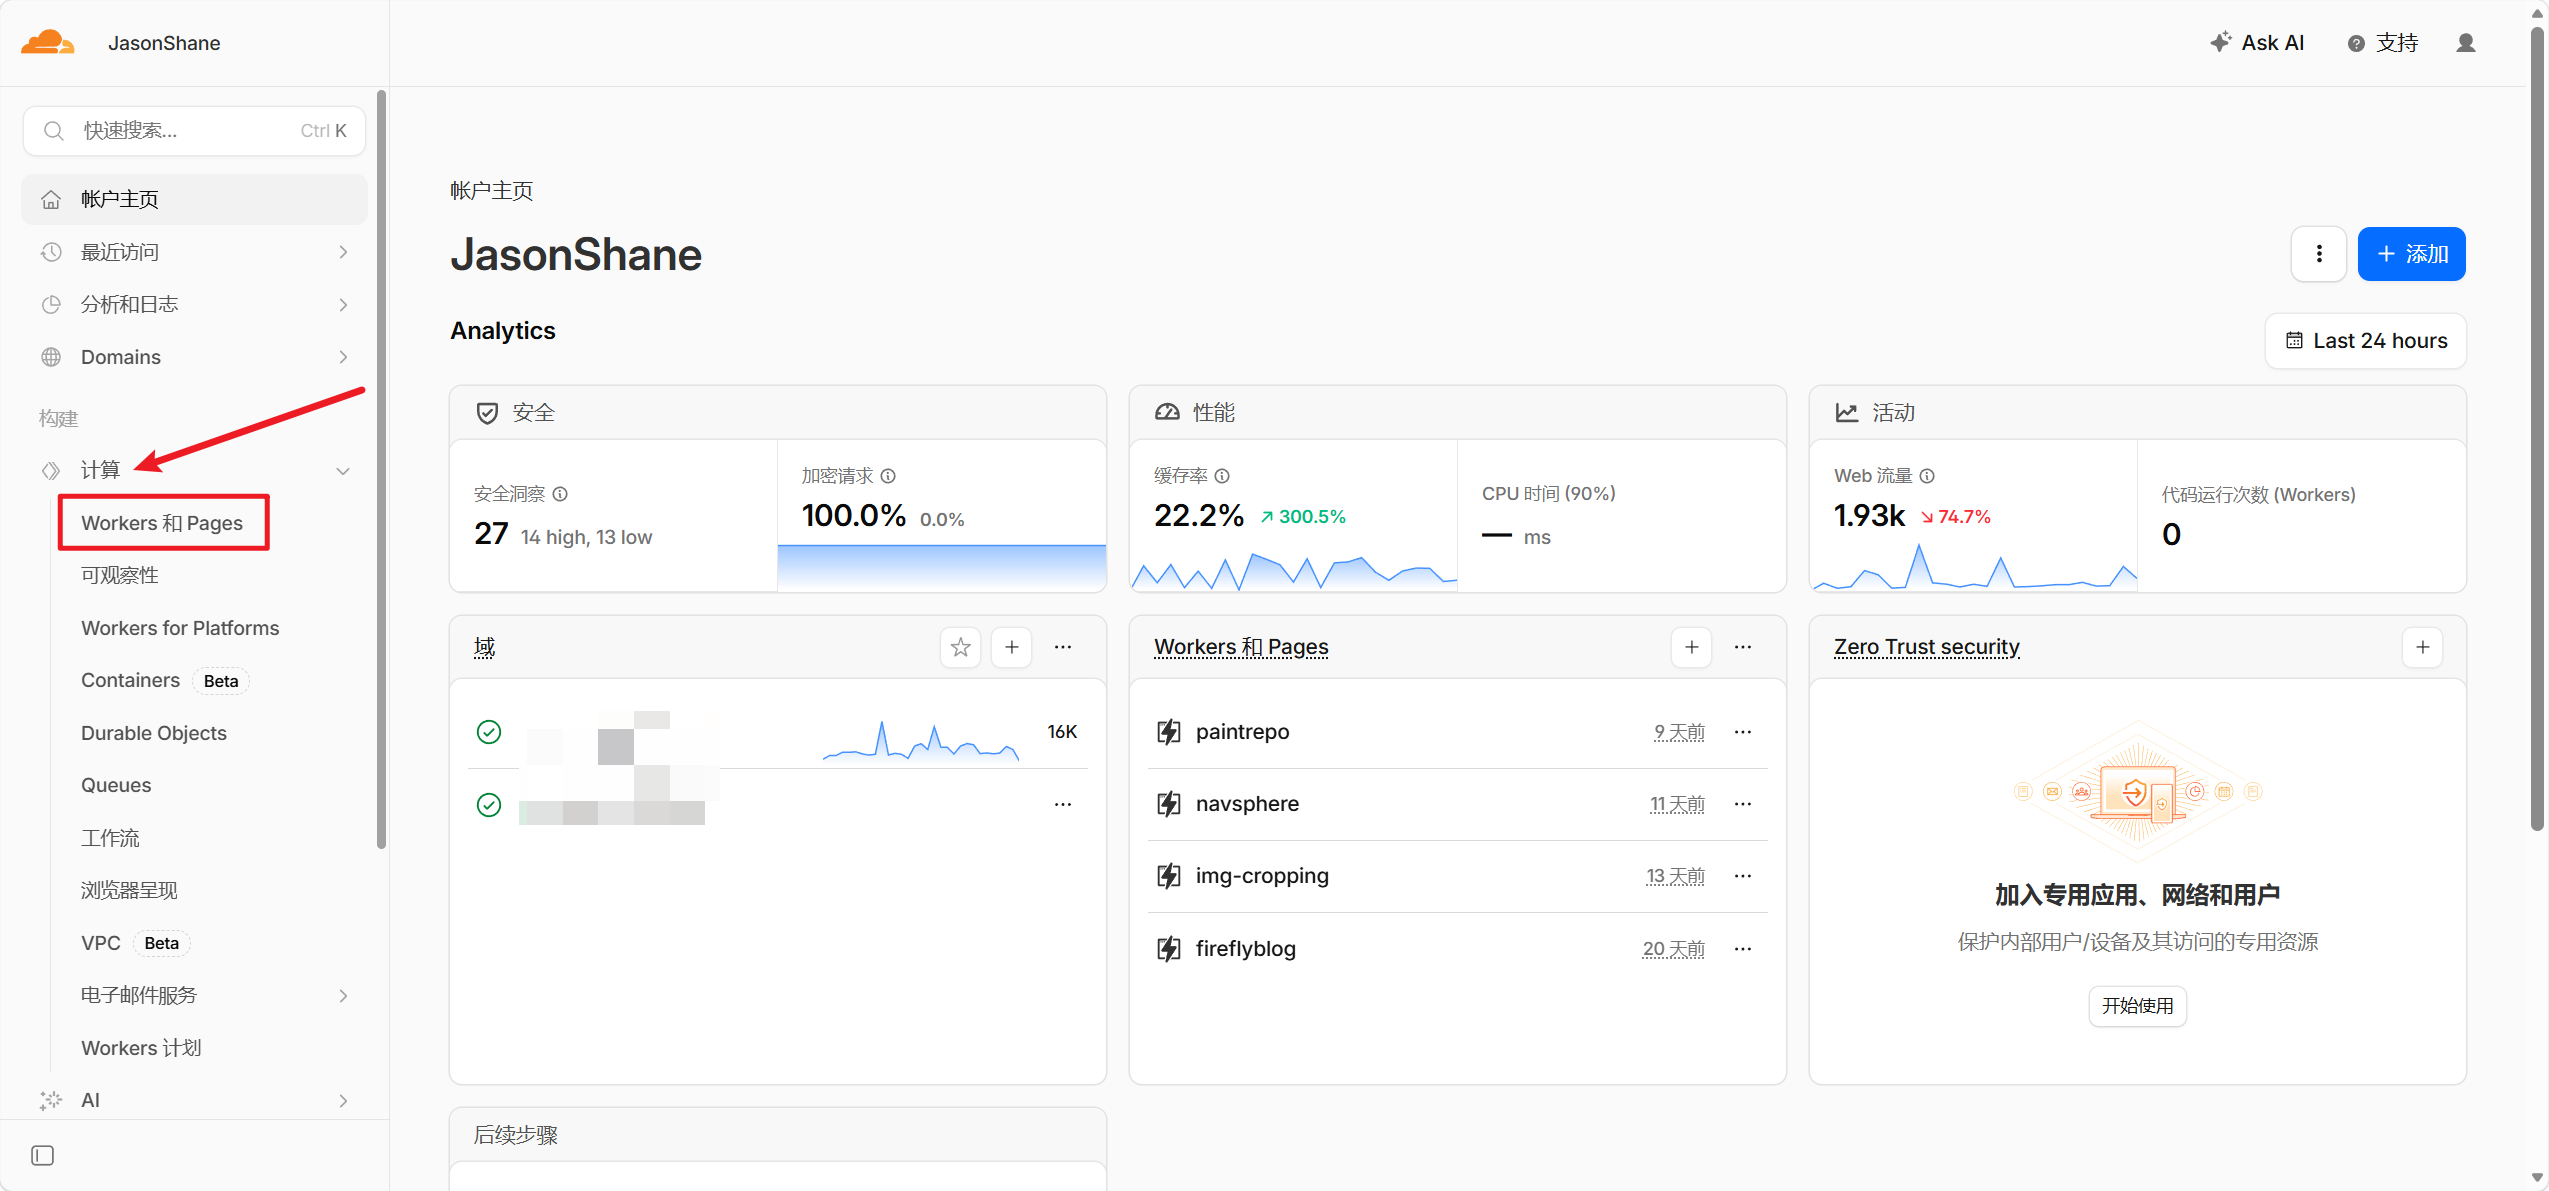Open the user profile icon

[x=2465, y=43]
